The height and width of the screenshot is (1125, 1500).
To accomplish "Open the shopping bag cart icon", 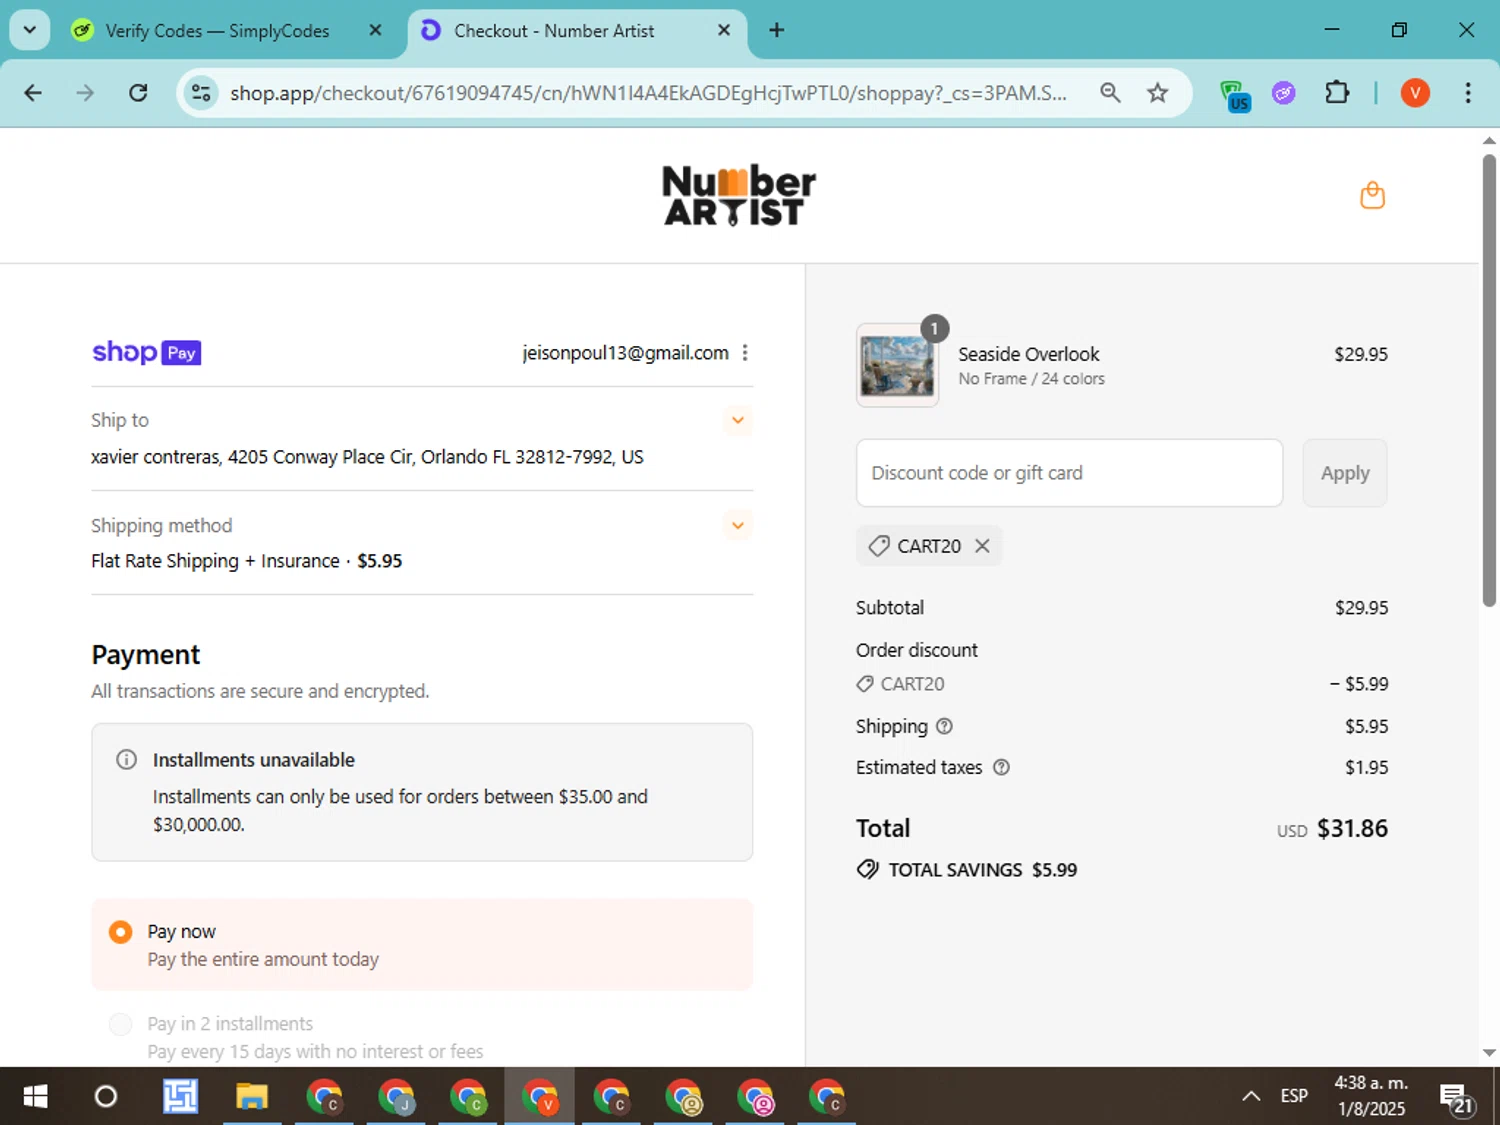I will pos(1372,195).
